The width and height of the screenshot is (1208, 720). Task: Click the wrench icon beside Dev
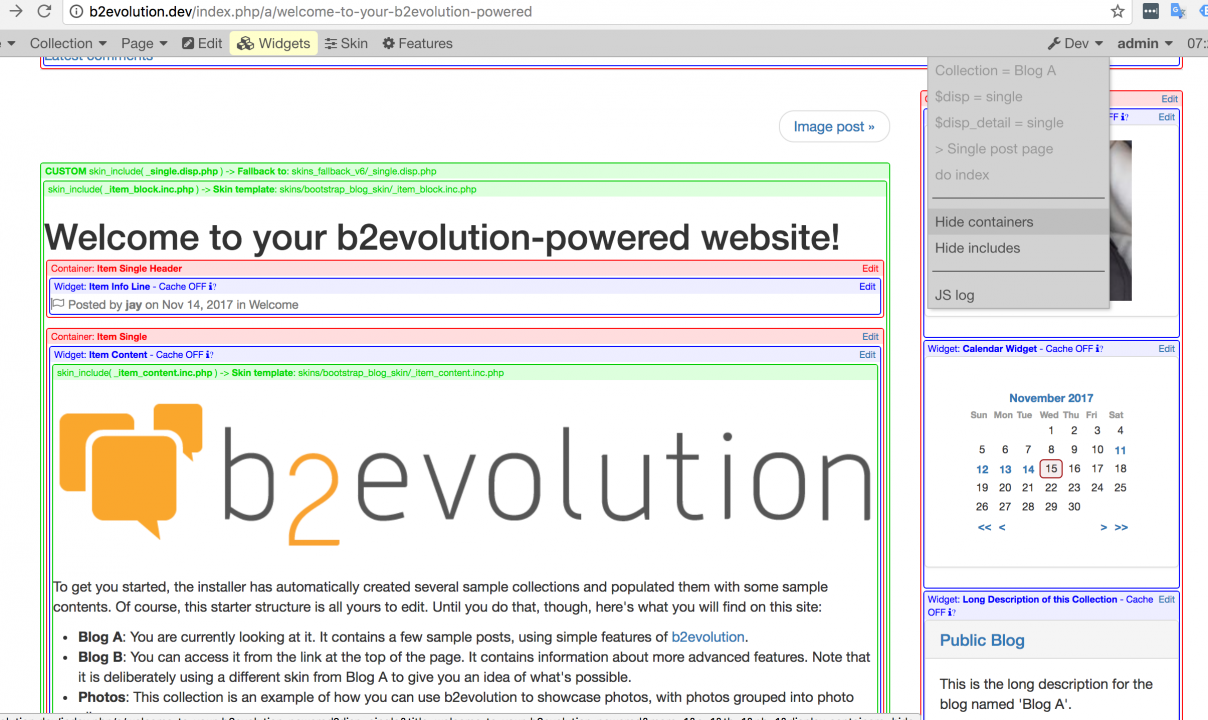pos(1054,43)
